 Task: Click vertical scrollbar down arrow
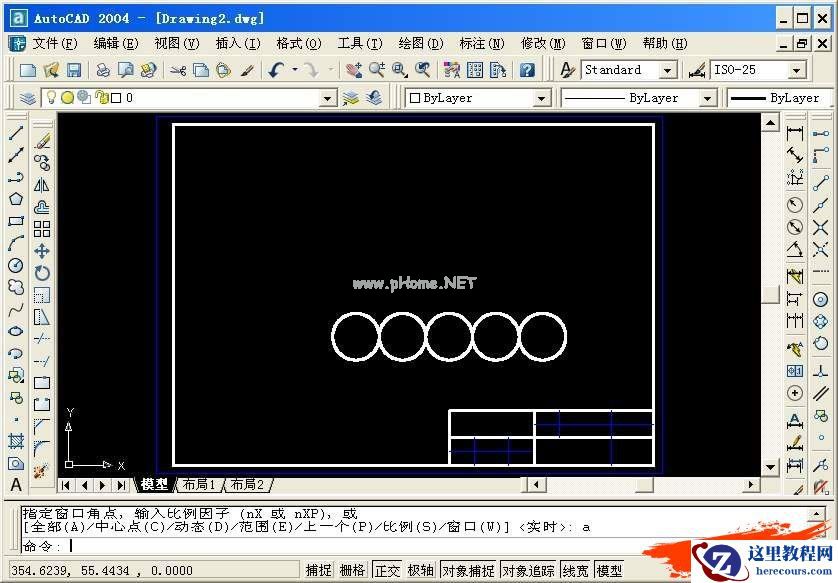pyautogui.click(x=770, y=467)
